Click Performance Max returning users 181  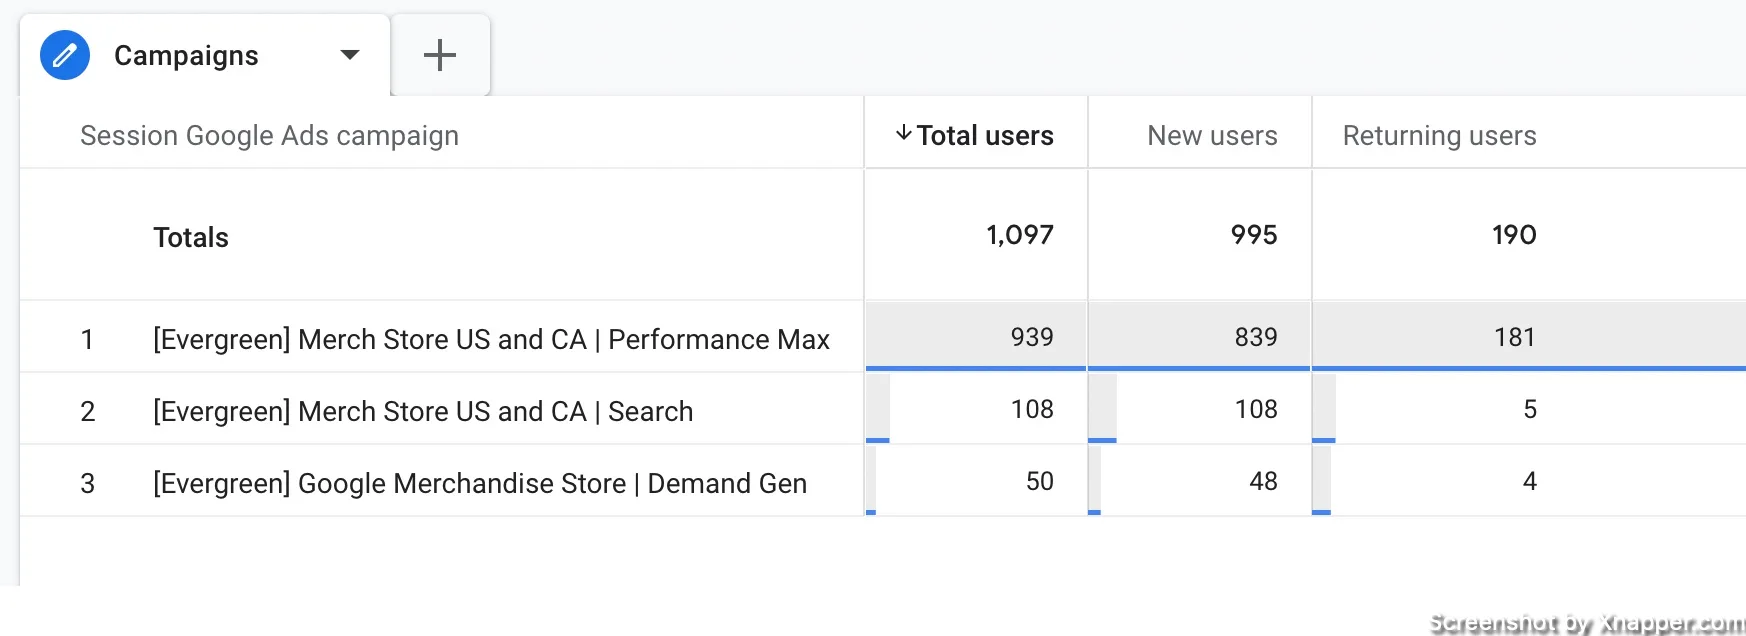[1515, 337]
